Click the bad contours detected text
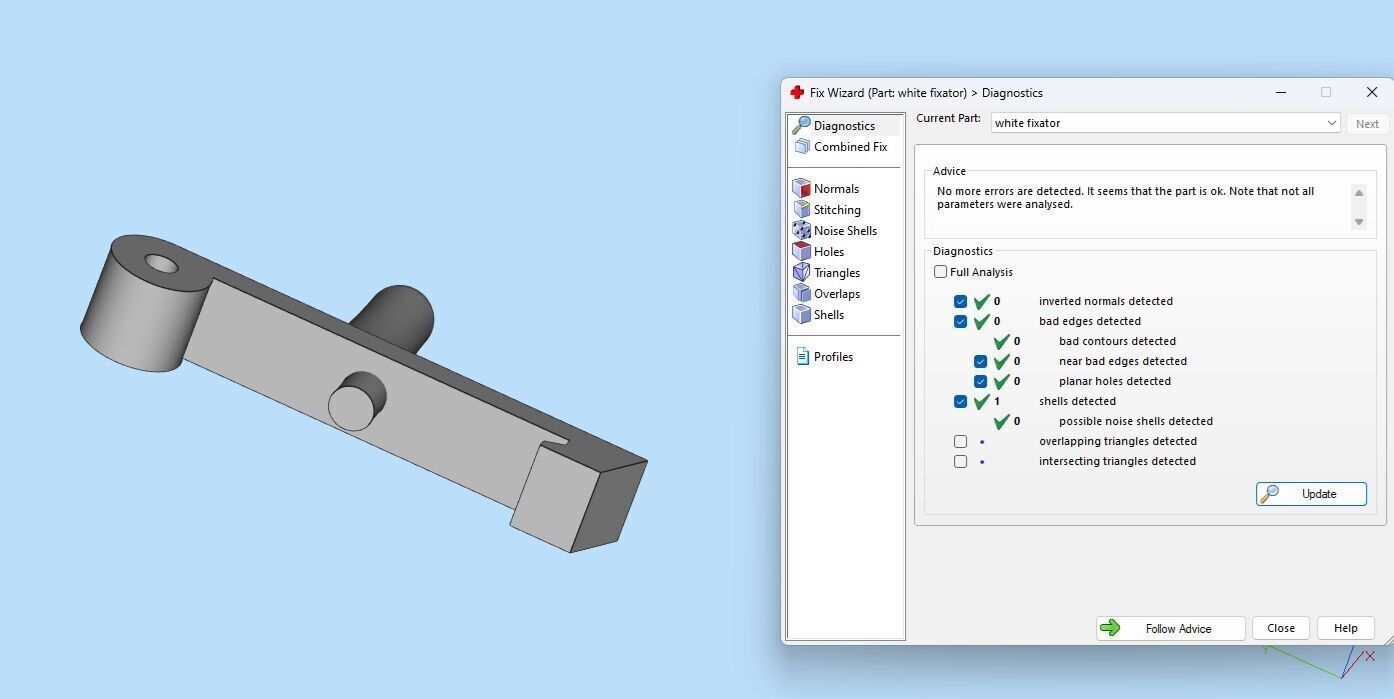The width and height of the screenshot is (1394, 699). (x=1117, y=341)
